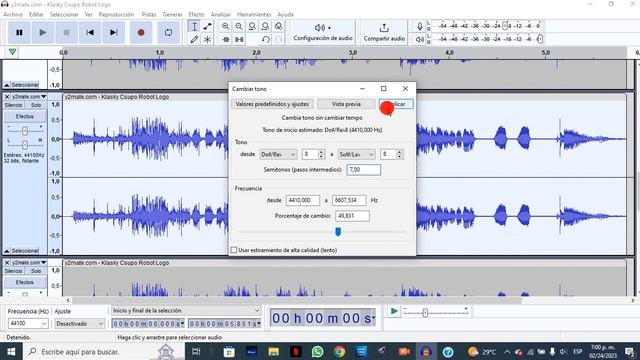640x360 pixels.
Task: Open the Pistas menu
Action: tap(149, 14)
